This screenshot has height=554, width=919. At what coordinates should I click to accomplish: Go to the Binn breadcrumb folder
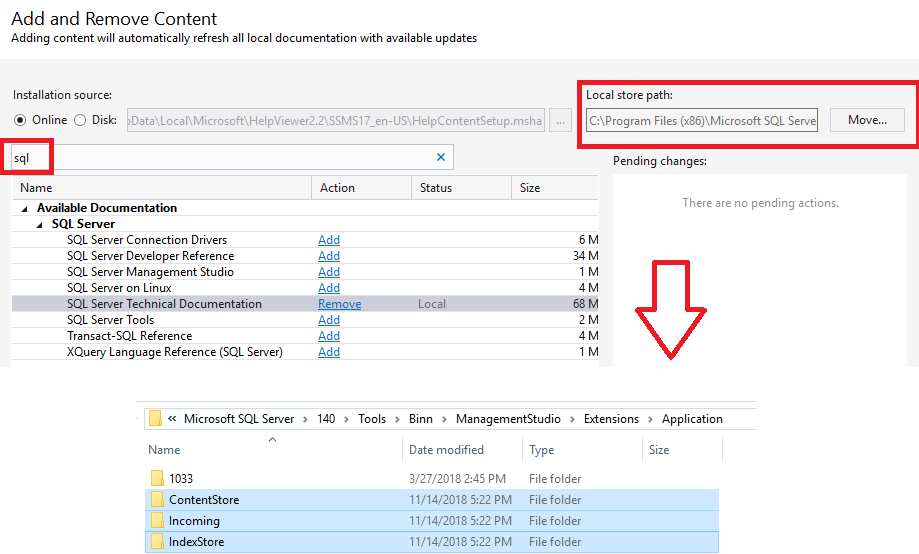421,419
